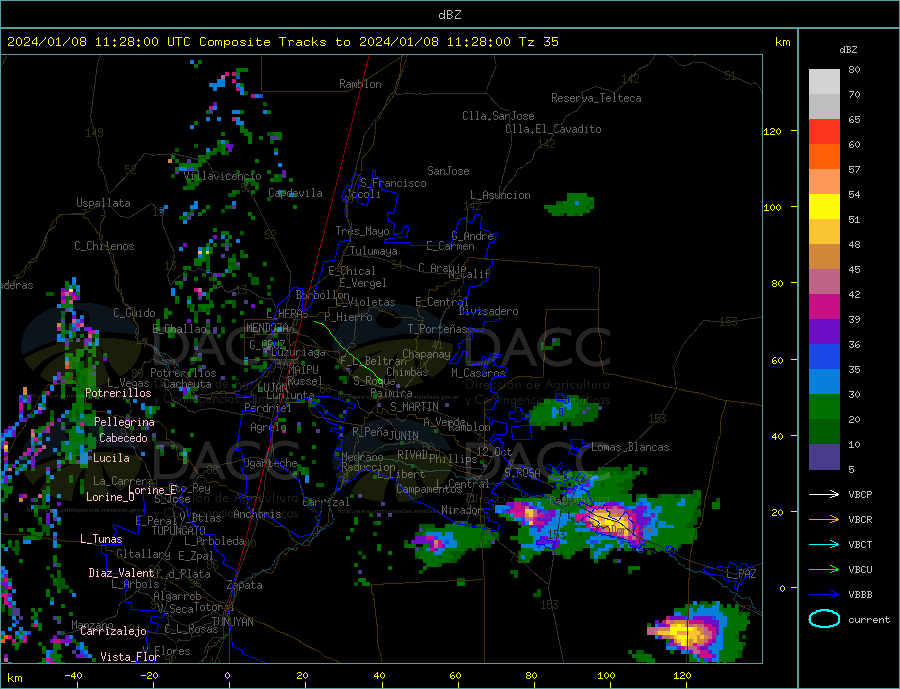Click the 'VBCR' legend label
900x689 pixels.
860,520
